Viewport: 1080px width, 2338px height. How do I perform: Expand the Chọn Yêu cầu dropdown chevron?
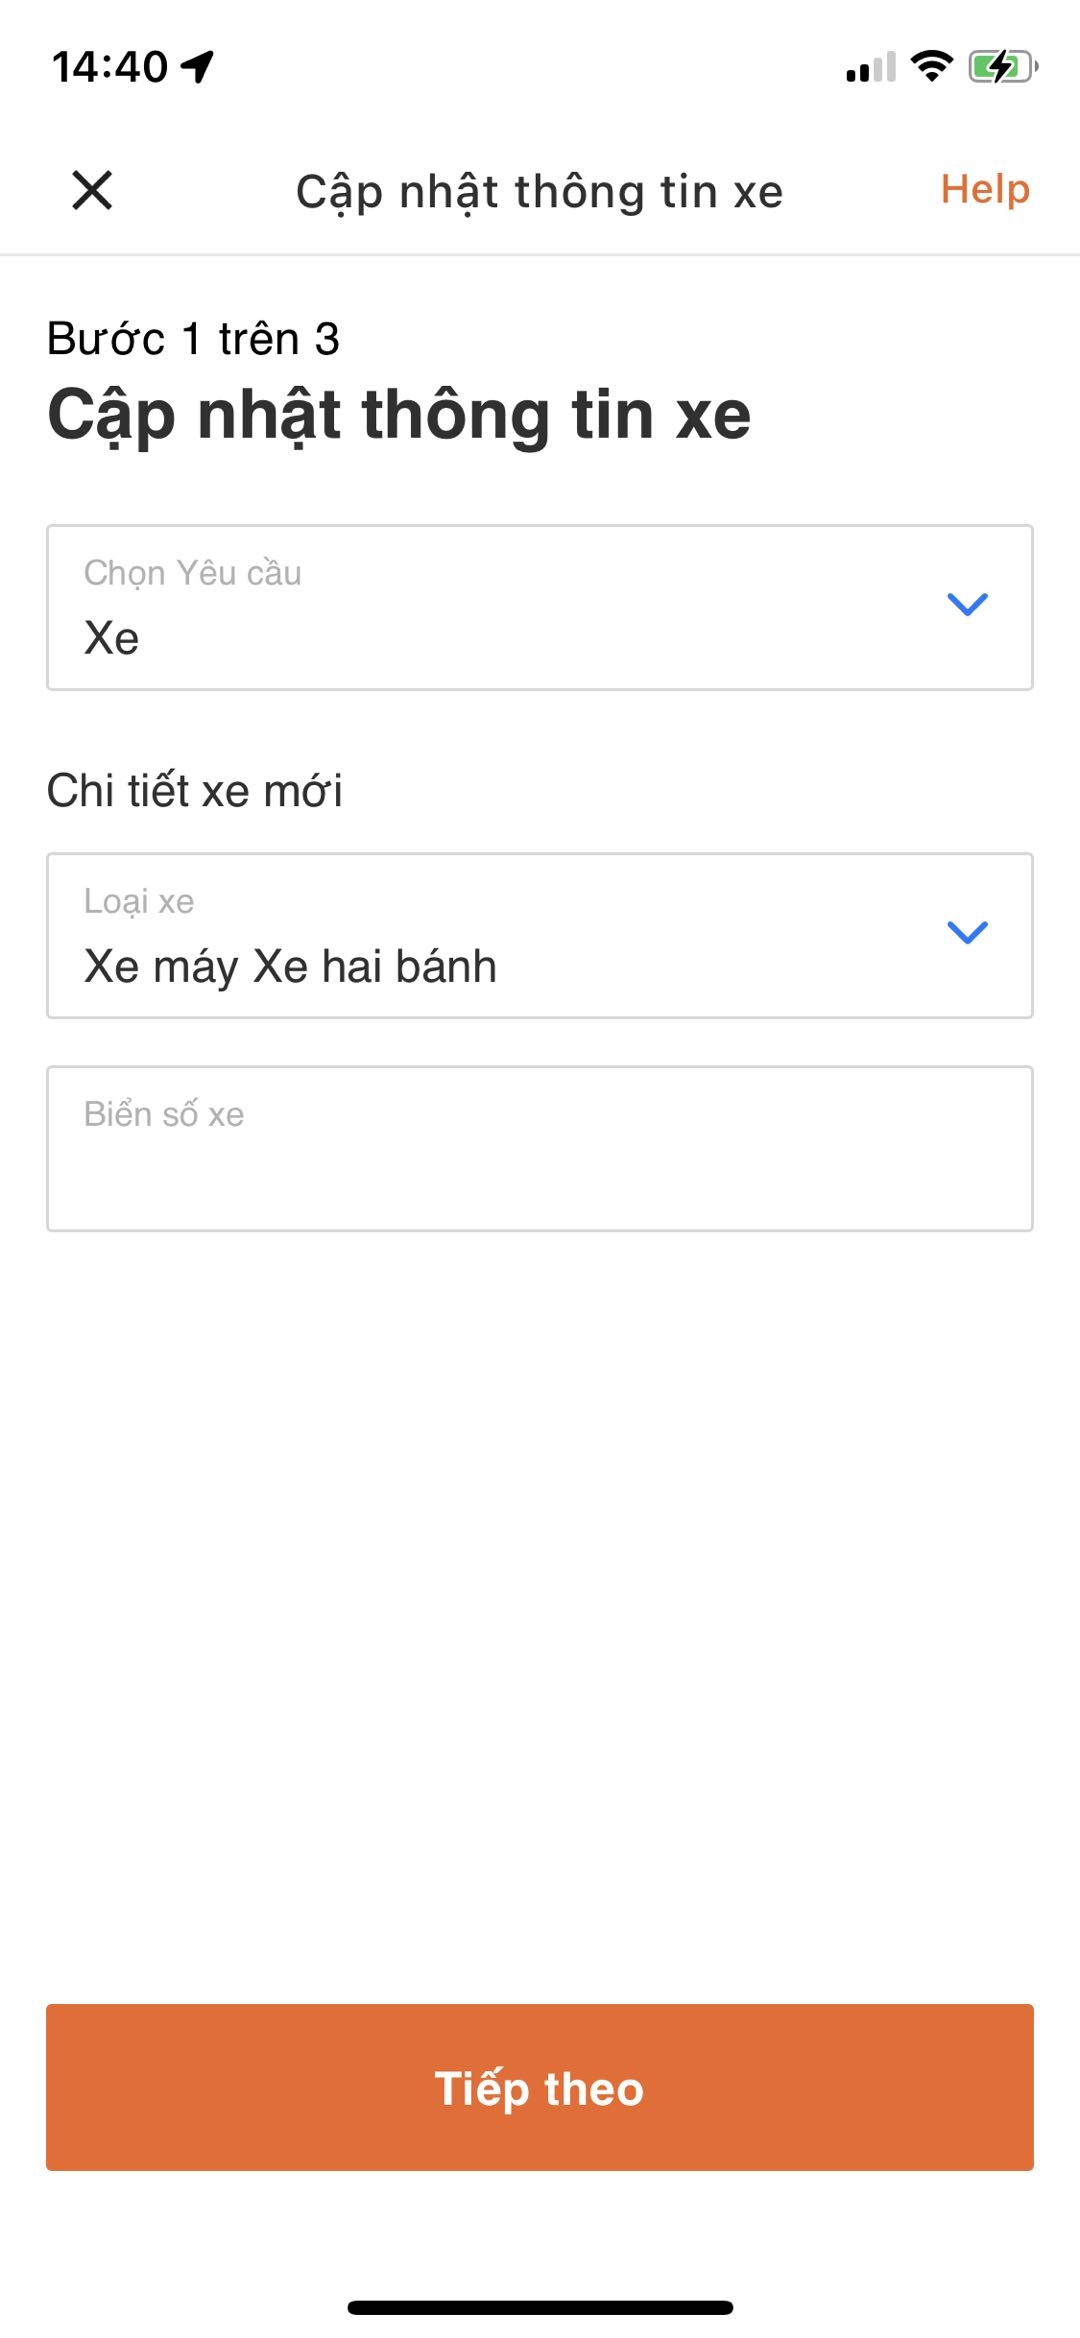point(967,604)
